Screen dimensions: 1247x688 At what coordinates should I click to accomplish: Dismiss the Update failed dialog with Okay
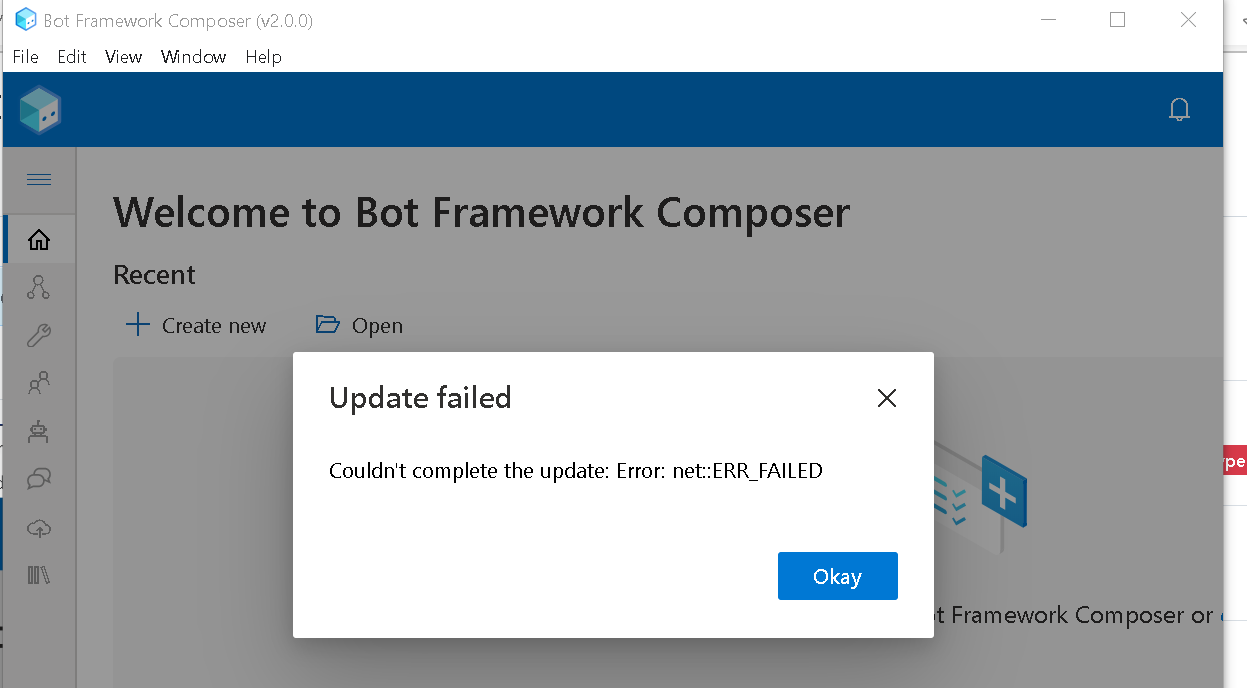pos(837,576)
